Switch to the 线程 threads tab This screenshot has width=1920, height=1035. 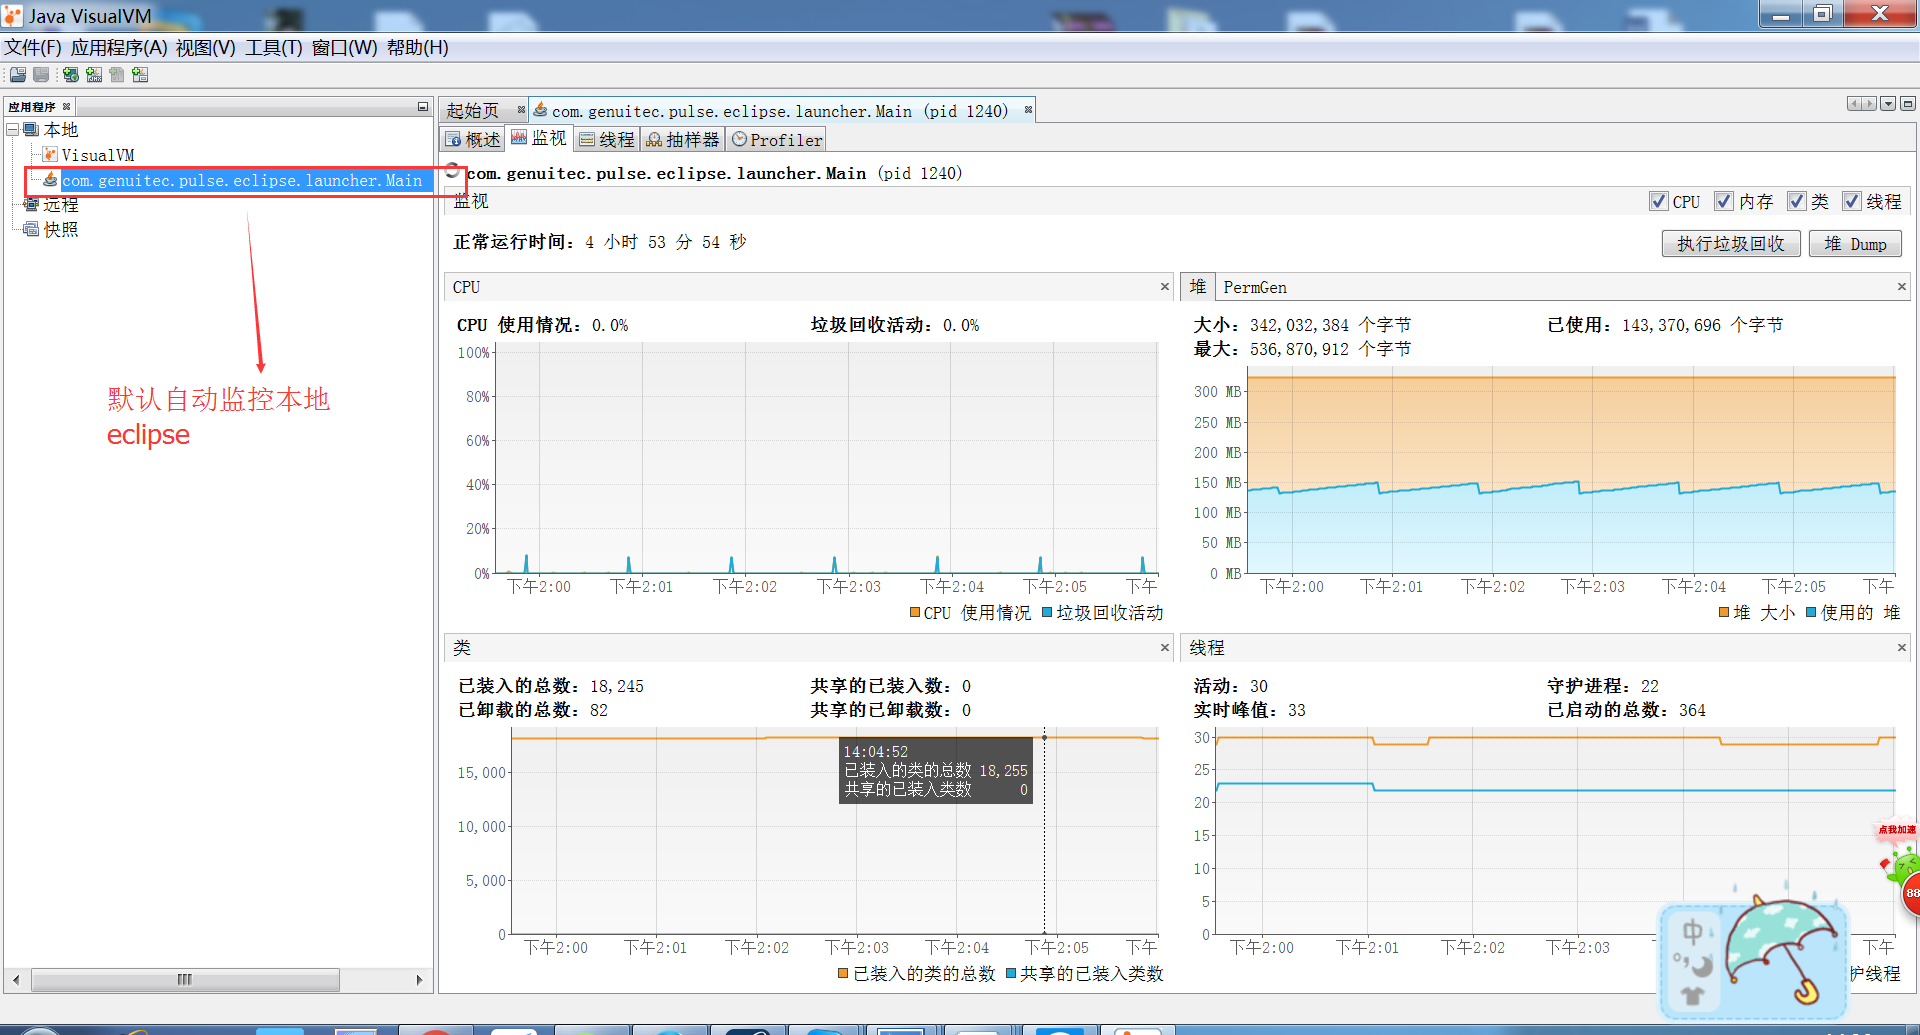pyautogui.click(x=608, y=140)
